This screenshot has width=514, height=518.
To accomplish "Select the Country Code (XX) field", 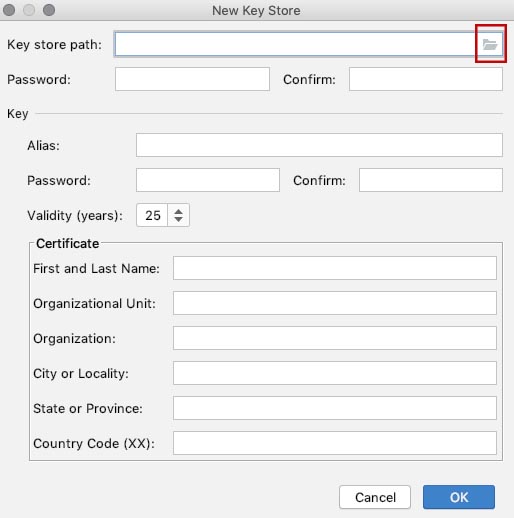I will coord(335,443).
